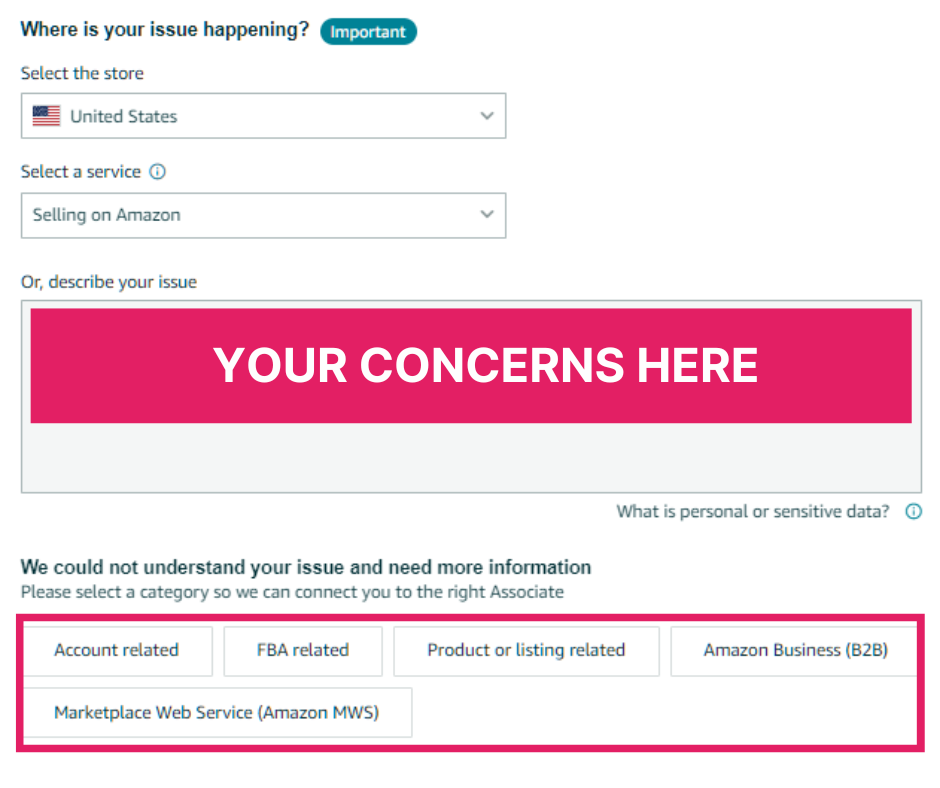Expand the country picker showing United States
The width and height of the screenshot is (940, 788).
click(263, 115)
